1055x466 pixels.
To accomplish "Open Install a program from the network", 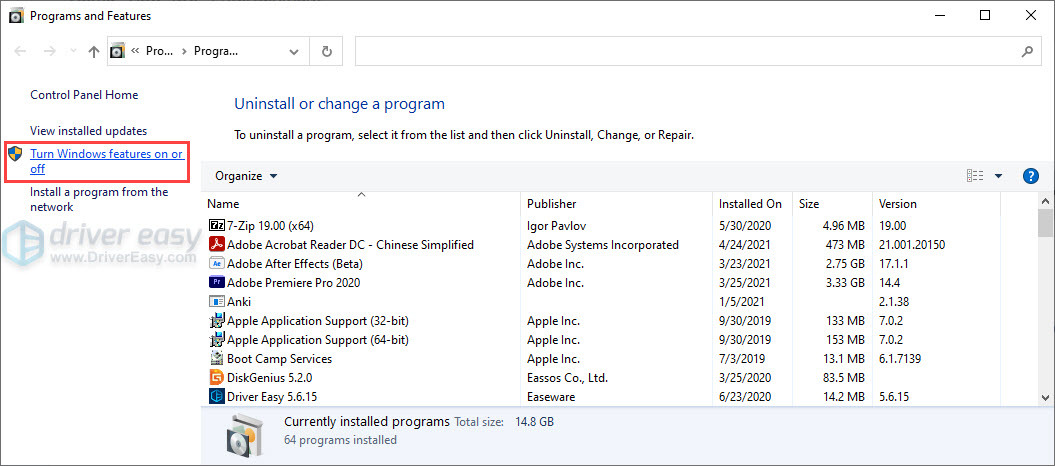I will pos(99,199).
